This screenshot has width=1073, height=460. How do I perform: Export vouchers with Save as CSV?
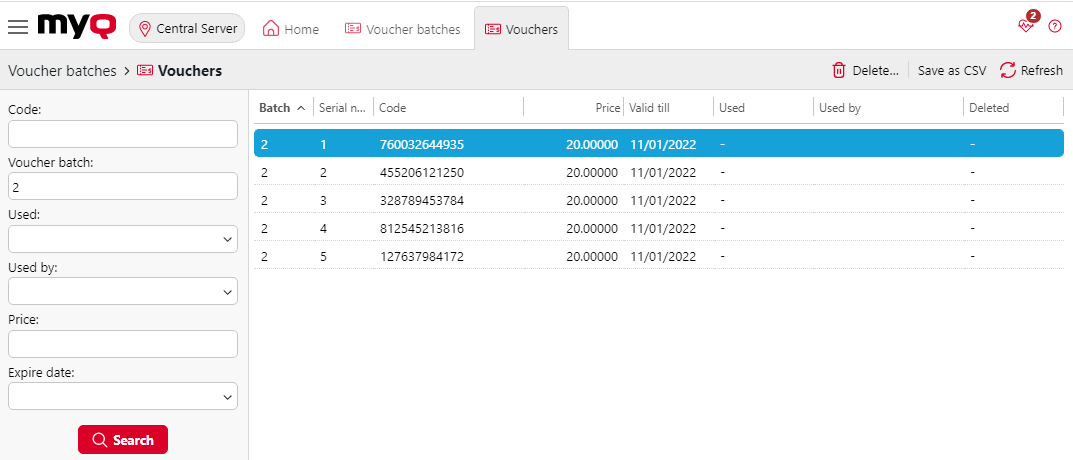pos(952,71)
